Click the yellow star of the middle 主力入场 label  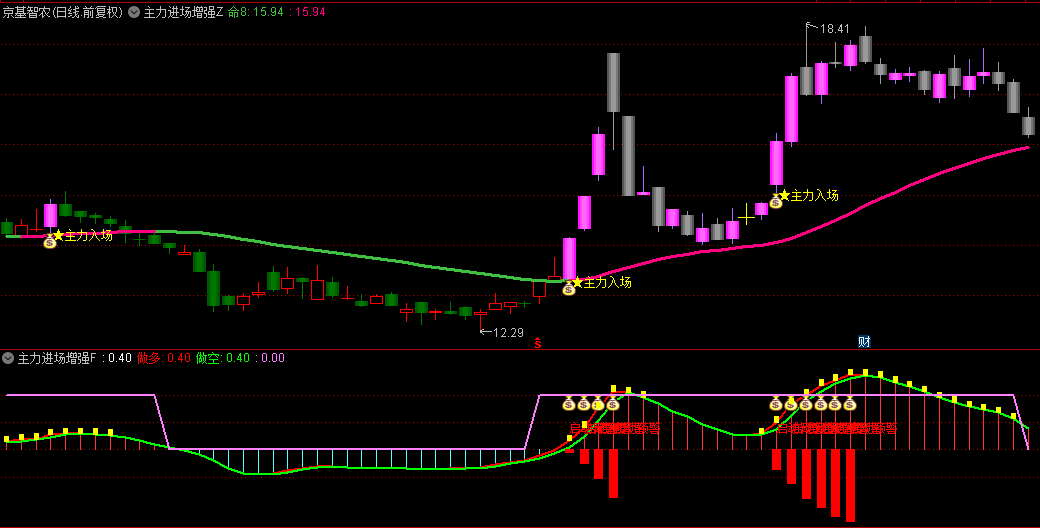point(577,282)
